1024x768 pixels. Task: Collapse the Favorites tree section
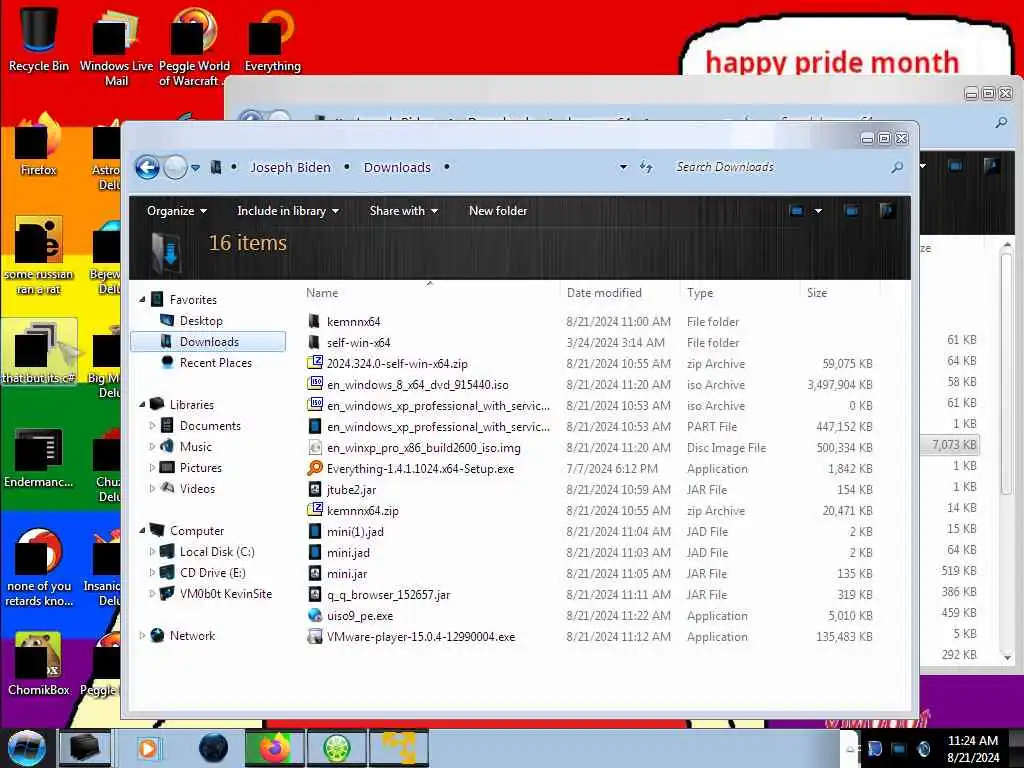coord(142,299)
